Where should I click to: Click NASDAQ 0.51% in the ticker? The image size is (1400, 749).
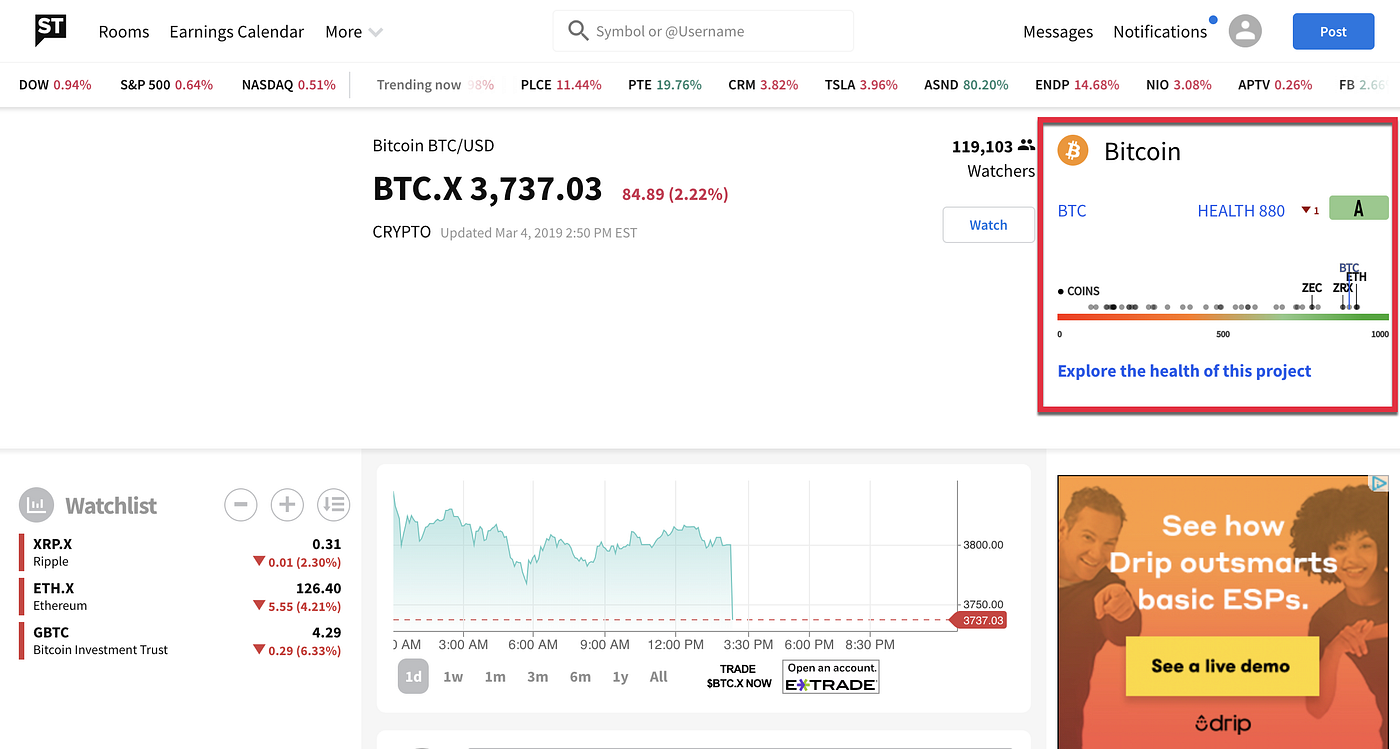(289, 85)
